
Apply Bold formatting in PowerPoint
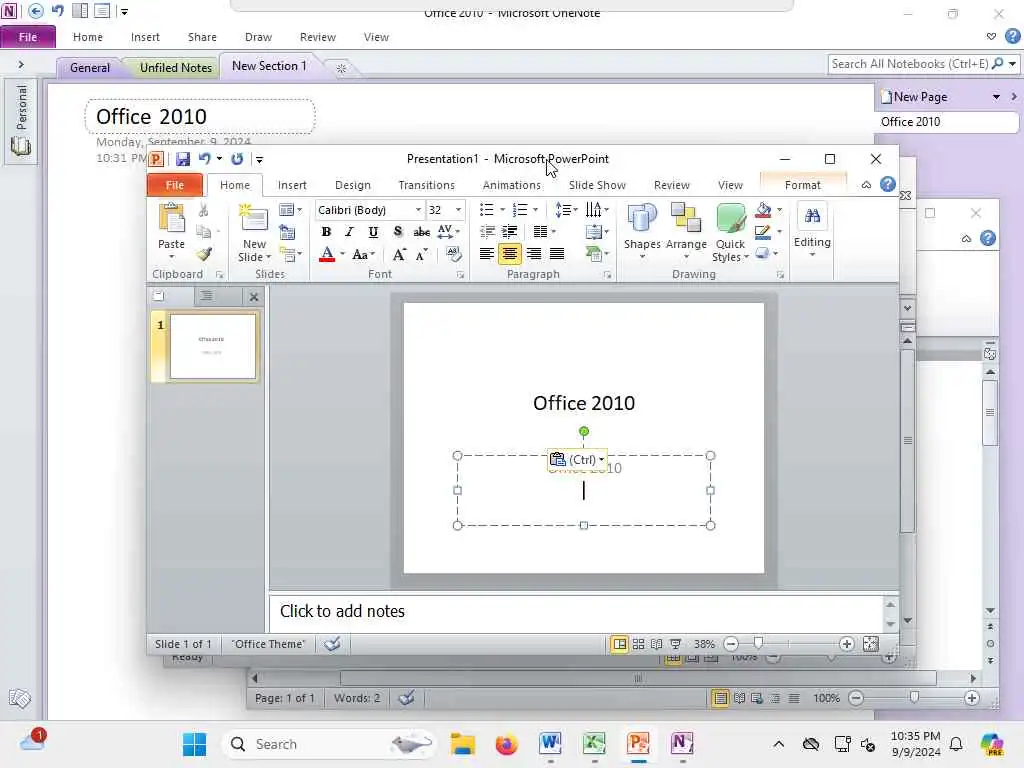(327, 232)
